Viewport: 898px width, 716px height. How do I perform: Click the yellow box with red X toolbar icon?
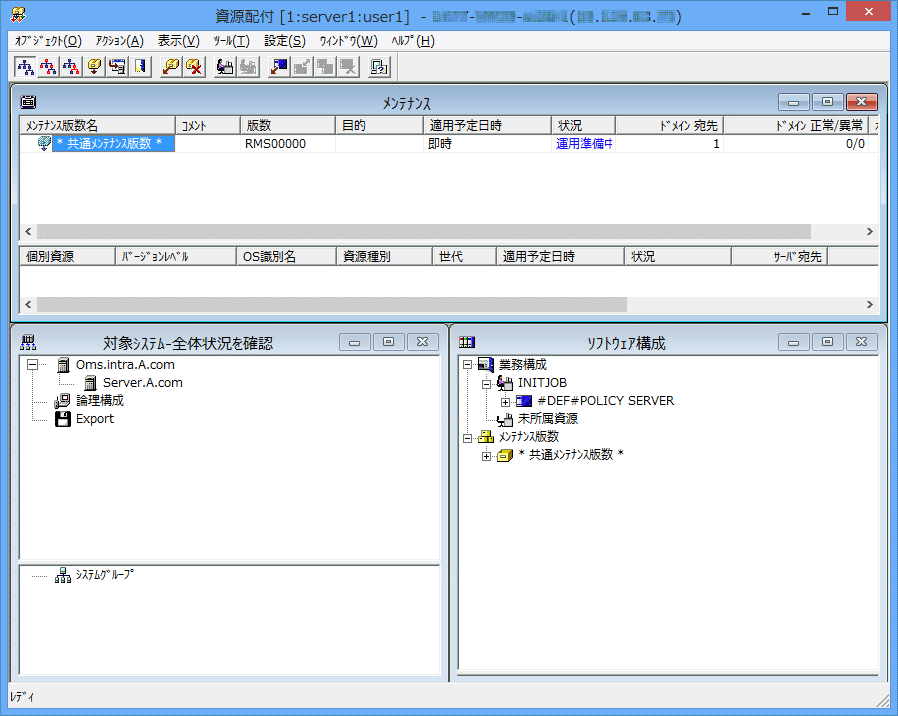coord(194,67)
